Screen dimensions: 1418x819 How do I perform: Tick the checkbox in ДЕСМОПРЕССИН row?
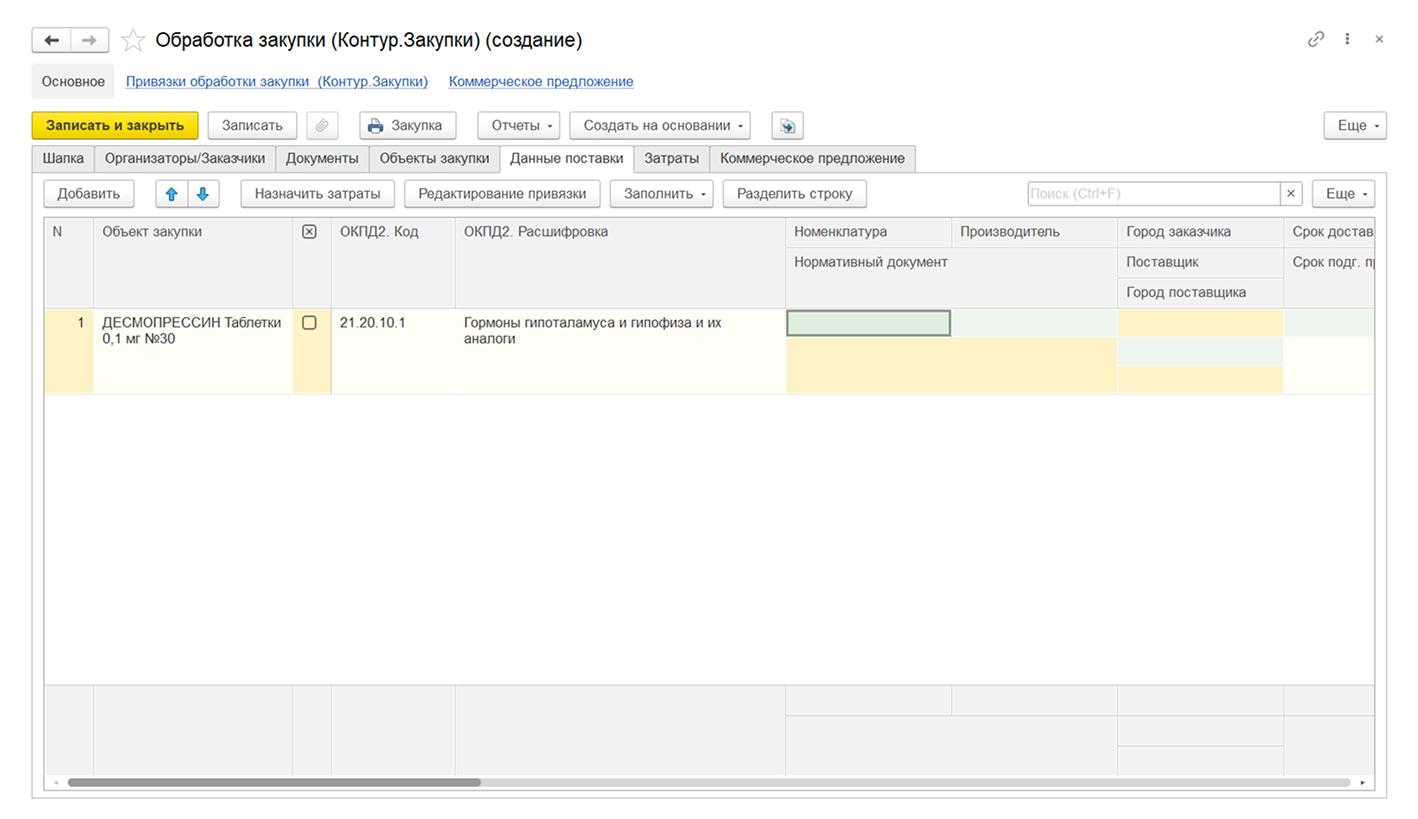pos(309,323)
